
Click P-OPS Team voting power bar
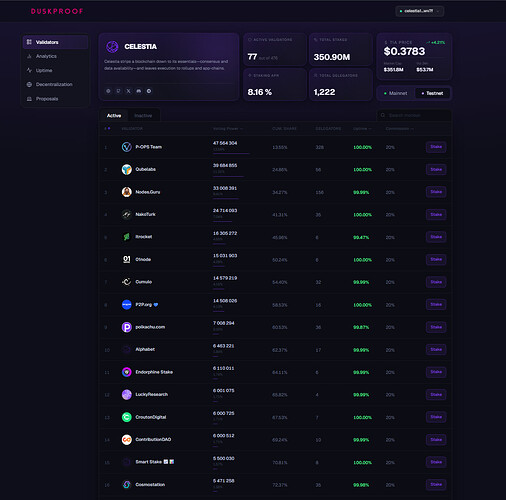tap(231, 154)
